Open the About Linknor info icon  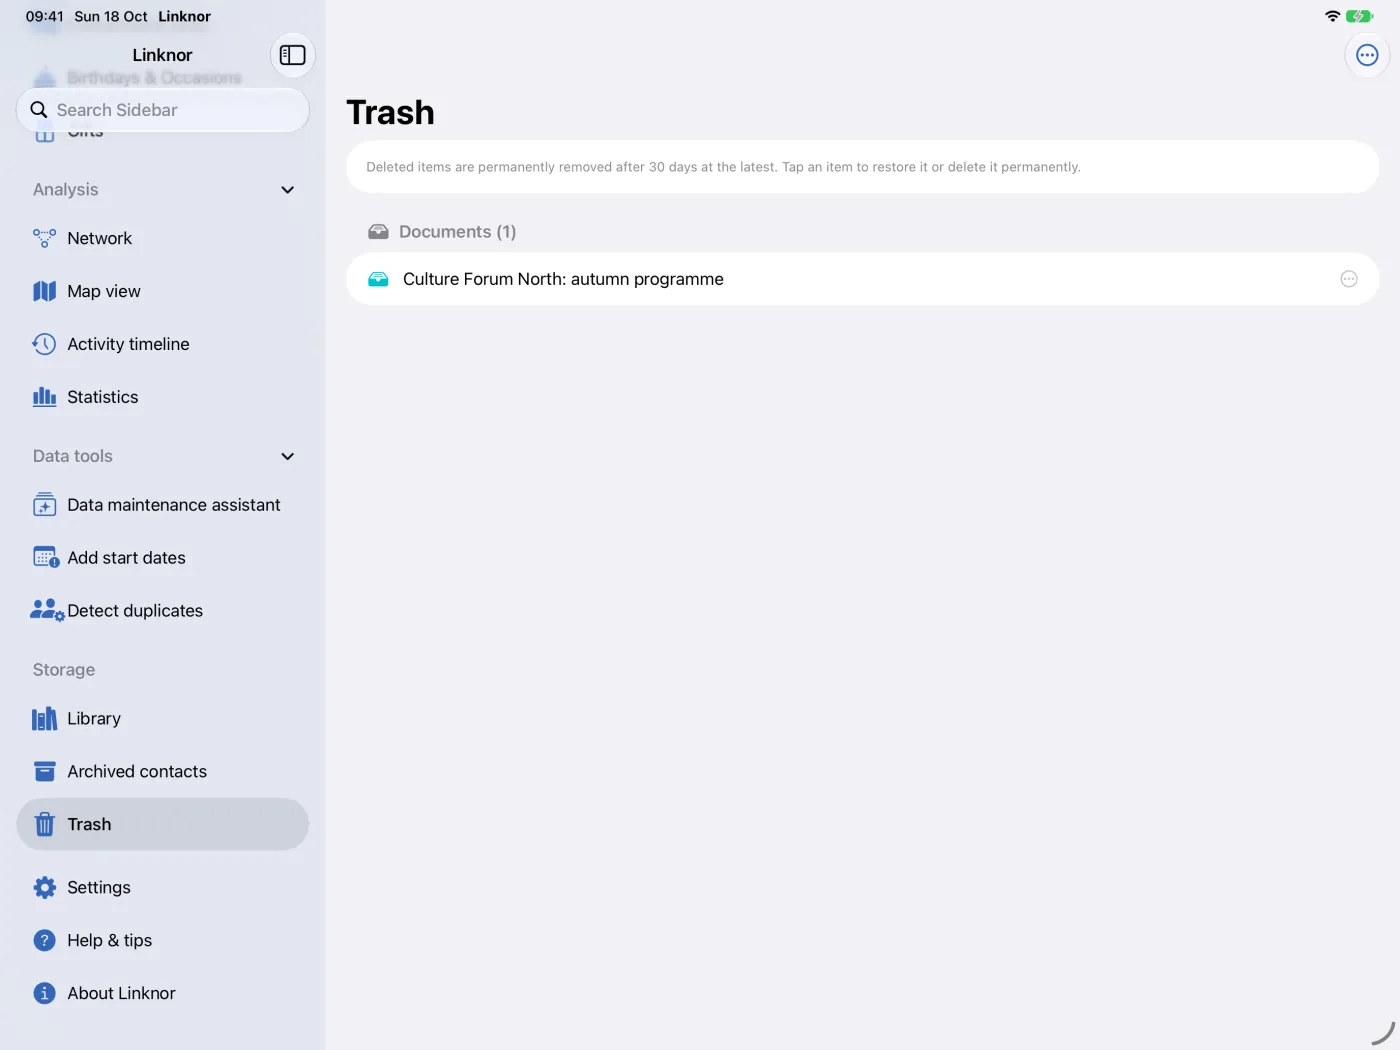44,993
